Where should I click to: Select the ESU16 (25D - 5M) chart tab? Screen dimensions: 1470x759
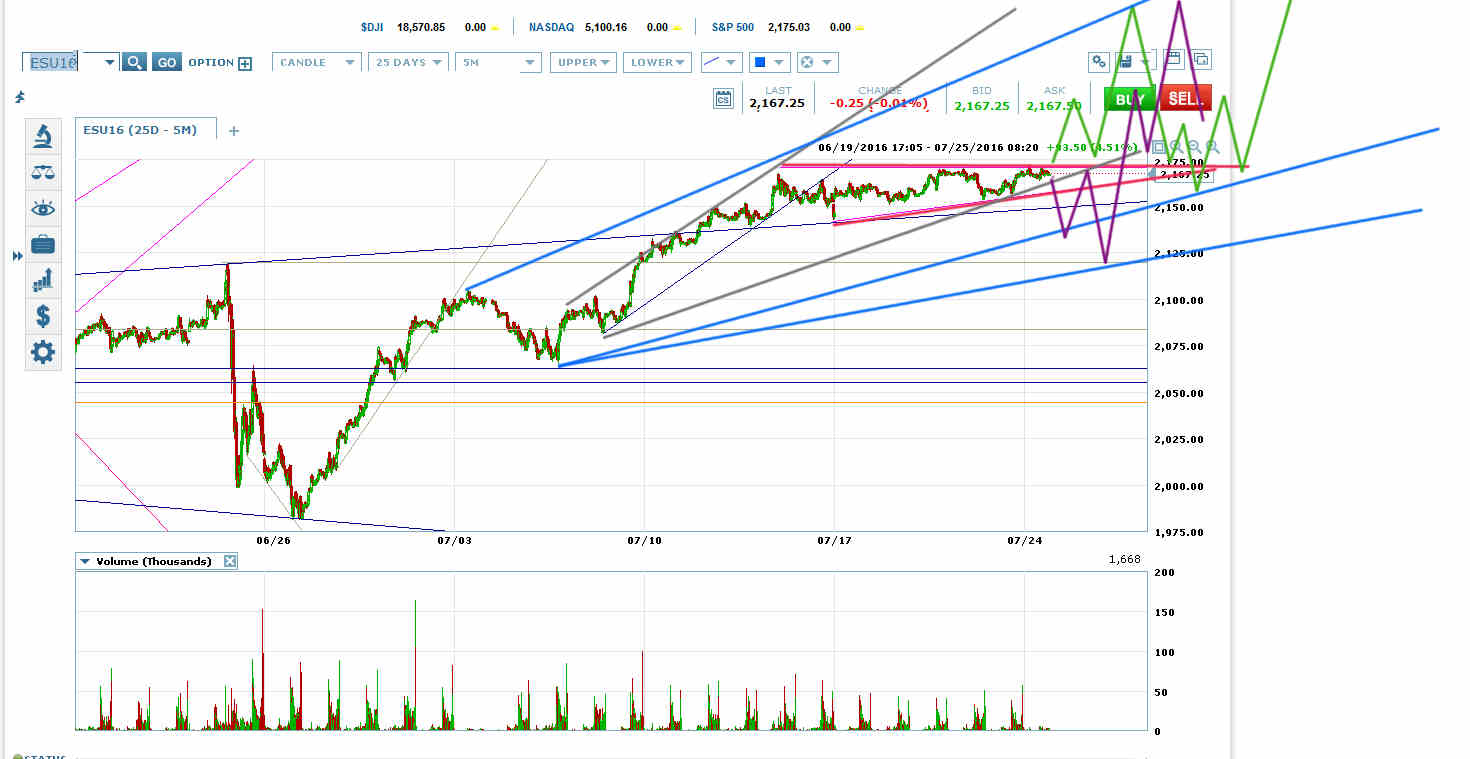pyautogui.click(x=147, y=130)
